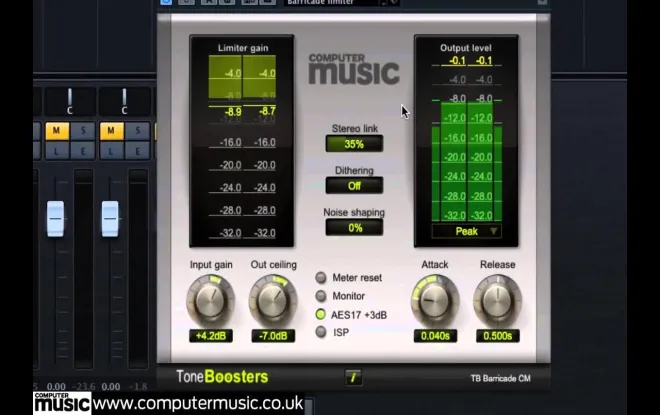Viewport: 660px width, 415px height.
Task: Enable the ISP option
Action: click(321, 332)
